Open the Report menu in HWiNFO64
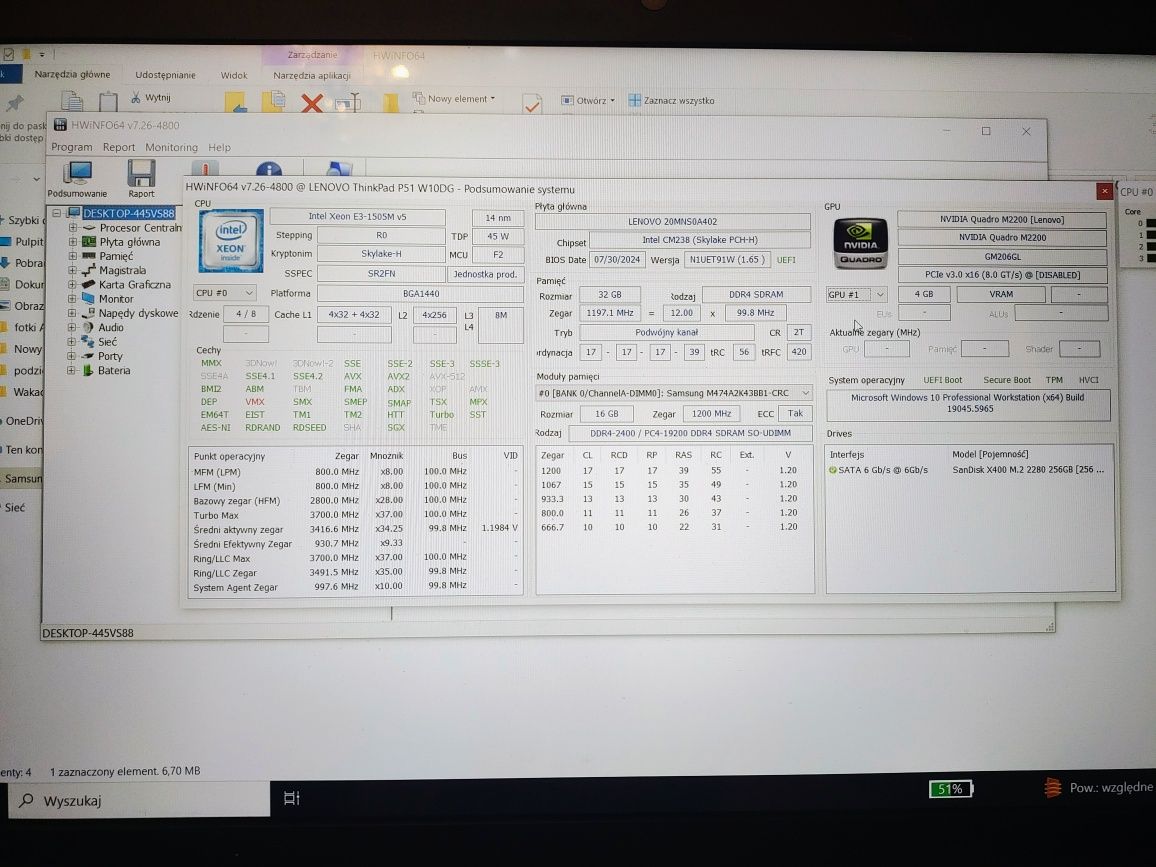Viewport: 1156px width, 867px height. click(x=119, y=147)
